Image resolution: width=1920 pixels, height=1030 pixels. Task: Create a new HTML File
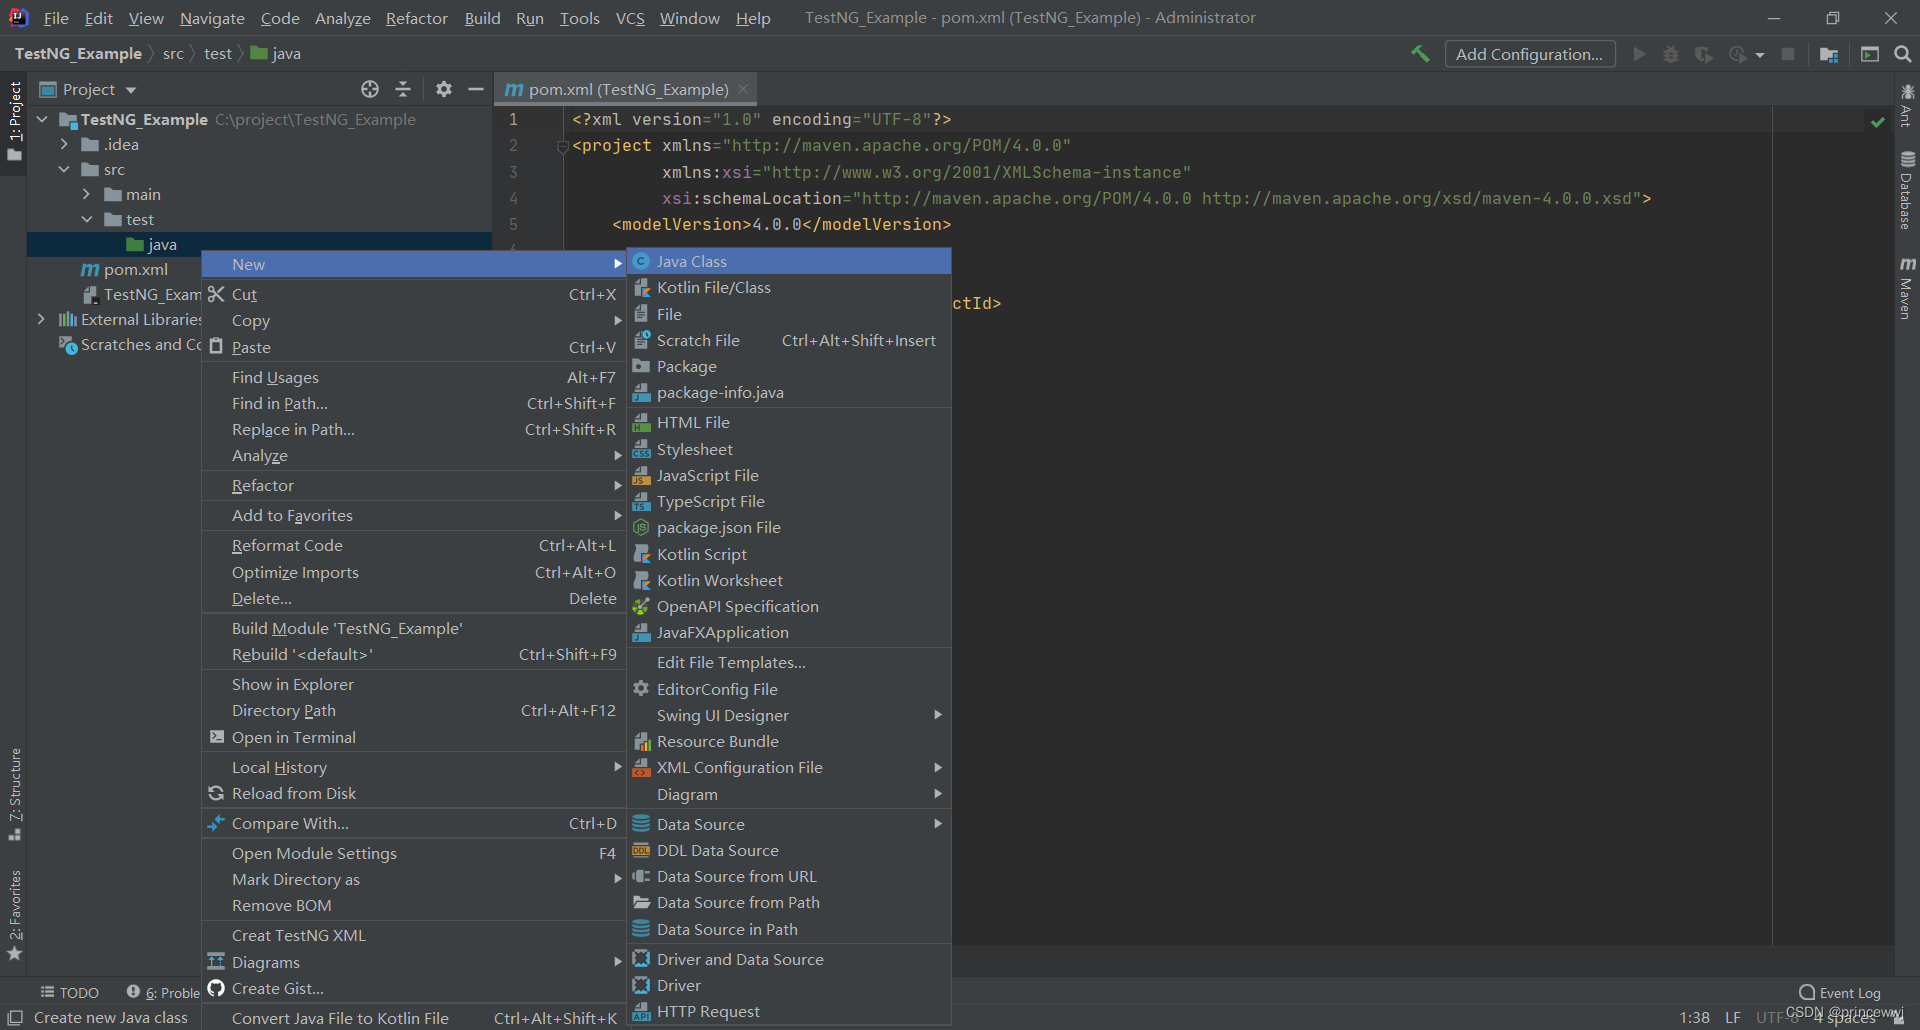[x=789, y=422]
